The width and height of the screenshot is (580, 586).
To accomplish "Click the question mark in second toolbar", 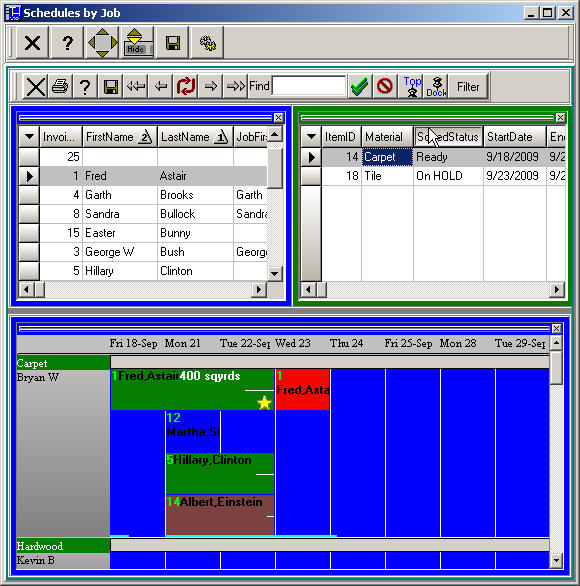I will click(x=85, y=87).
